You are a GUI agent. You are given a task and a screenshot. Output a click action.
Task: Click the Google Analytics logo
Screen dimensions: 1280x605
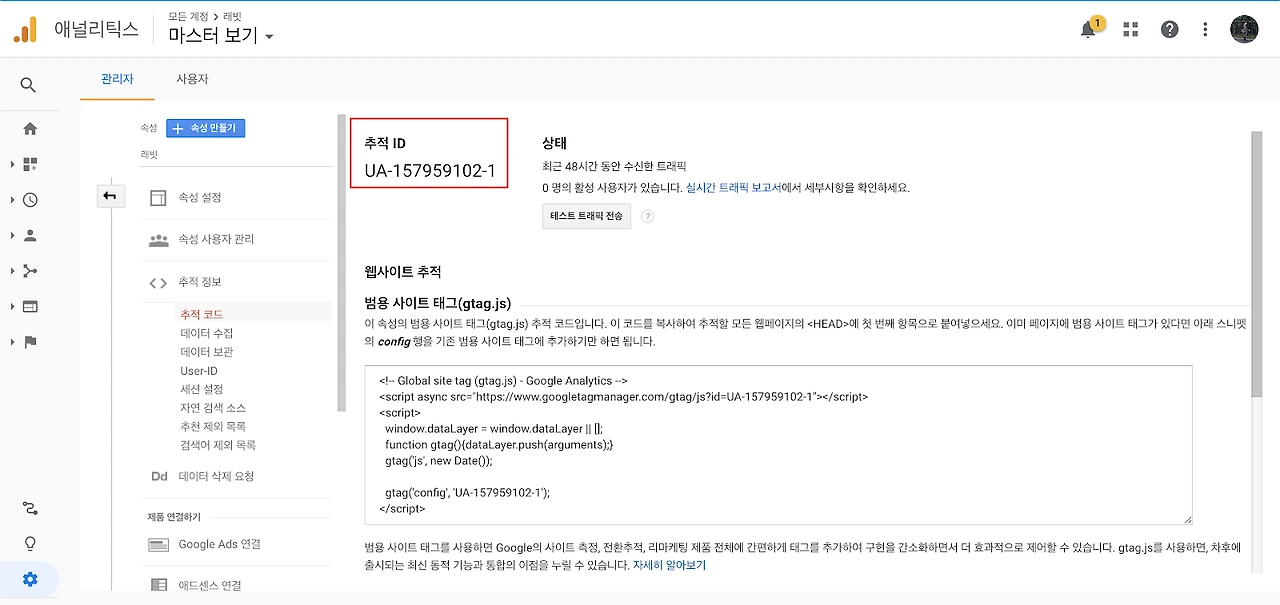pos(25,30)
